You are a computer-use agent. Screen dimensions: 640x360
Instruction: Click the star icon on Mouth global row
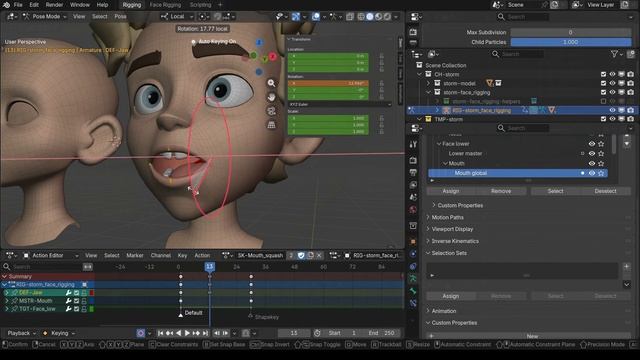pos(601,173)
